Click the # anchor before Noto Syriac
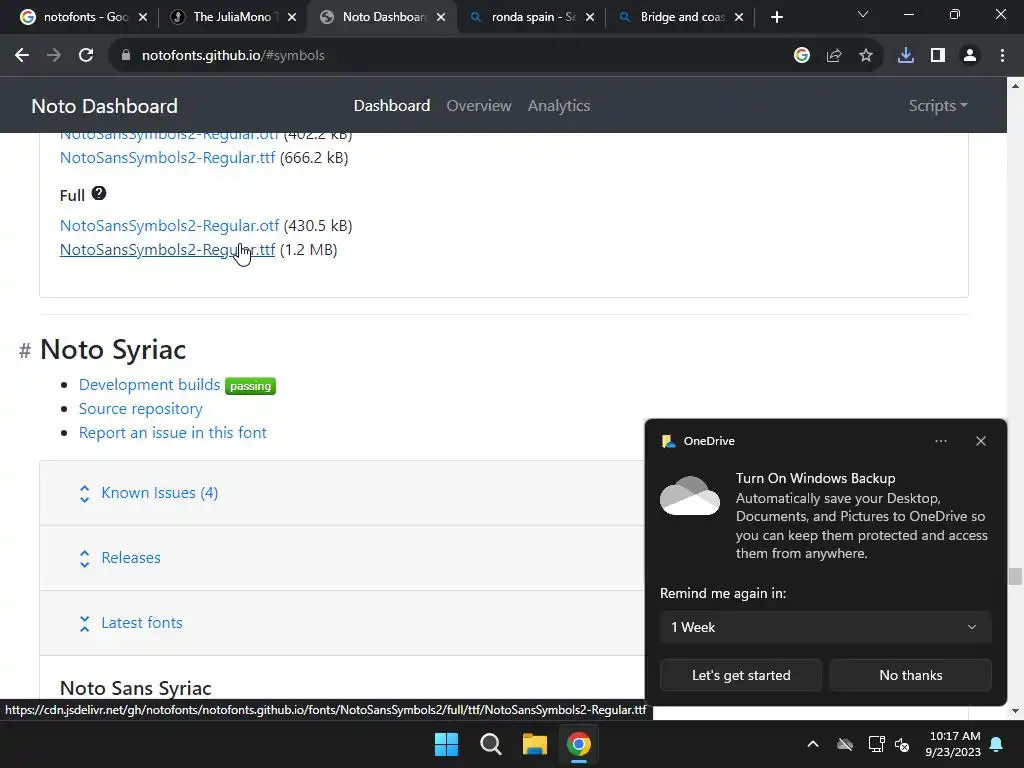This screenshot has width=1024, height=768. click(25, 351)
